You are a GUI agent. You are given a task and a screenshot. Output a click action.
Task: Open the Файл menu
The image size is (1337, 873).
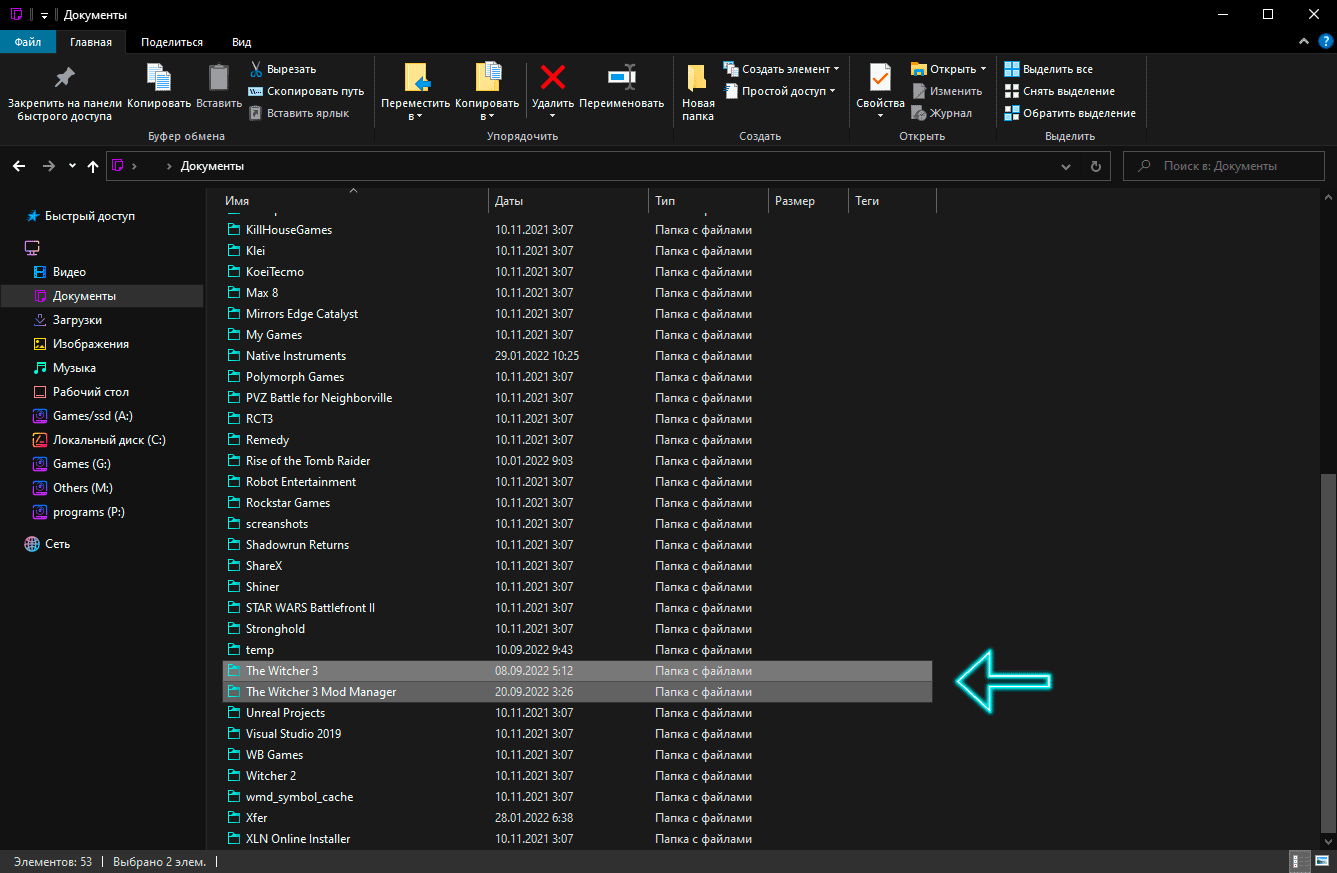coord(28,42)
